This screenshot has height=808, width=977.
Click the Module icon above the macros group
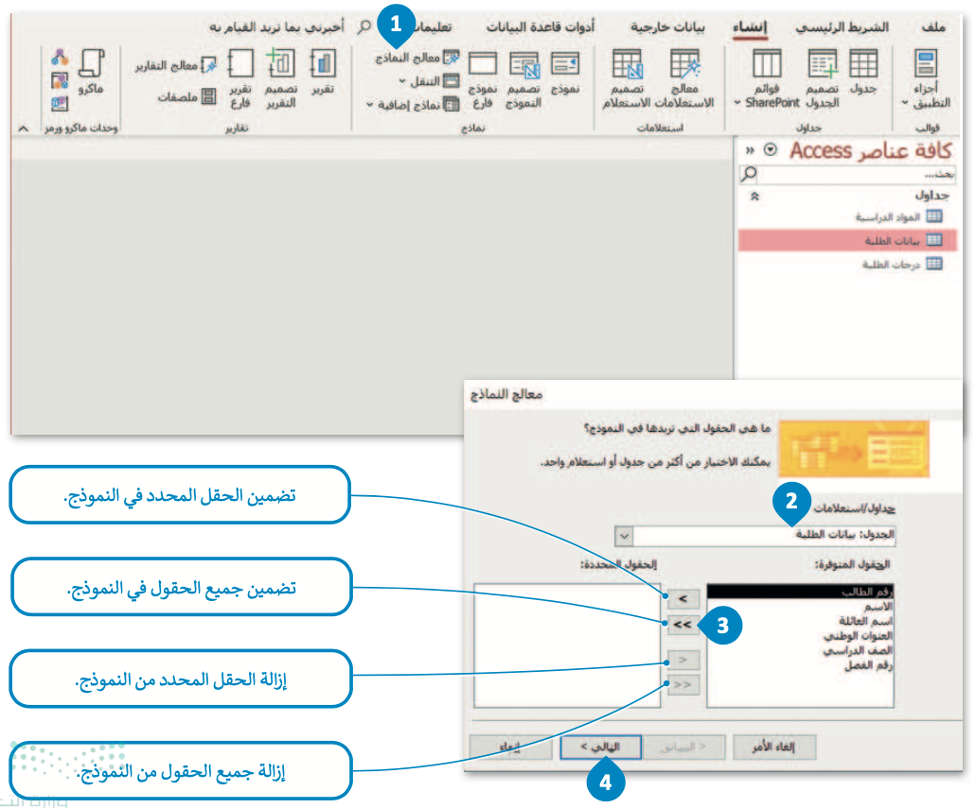click(60, 58)
